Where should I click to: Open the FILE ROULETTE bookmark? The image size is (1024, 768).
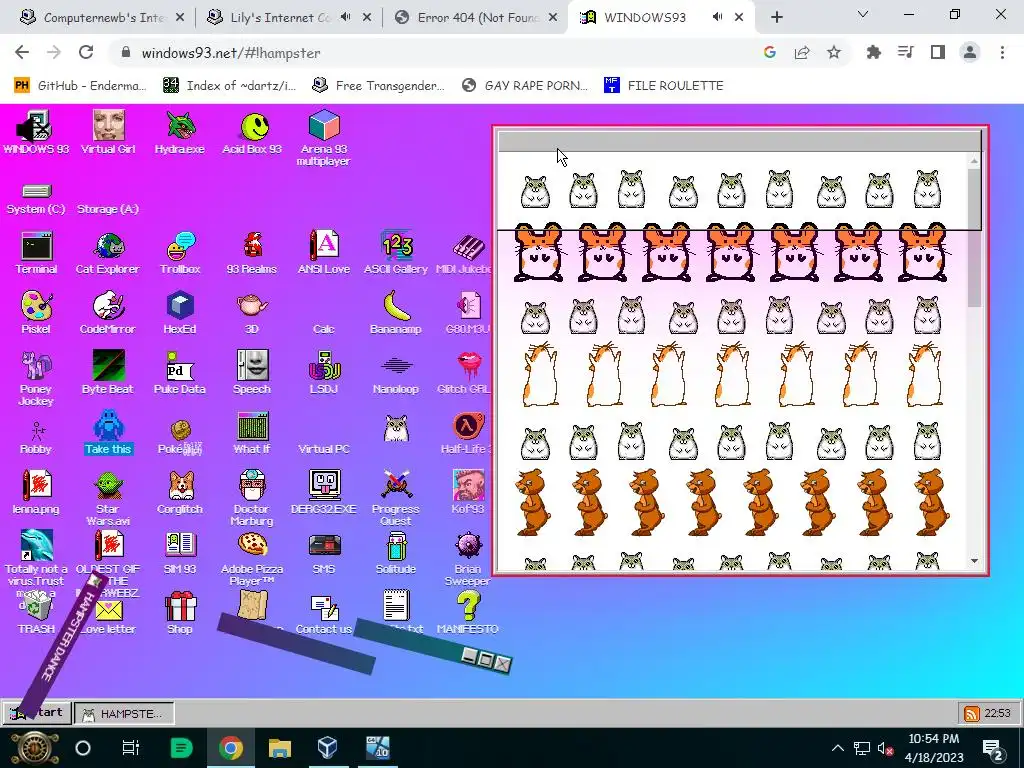[664, 86]
